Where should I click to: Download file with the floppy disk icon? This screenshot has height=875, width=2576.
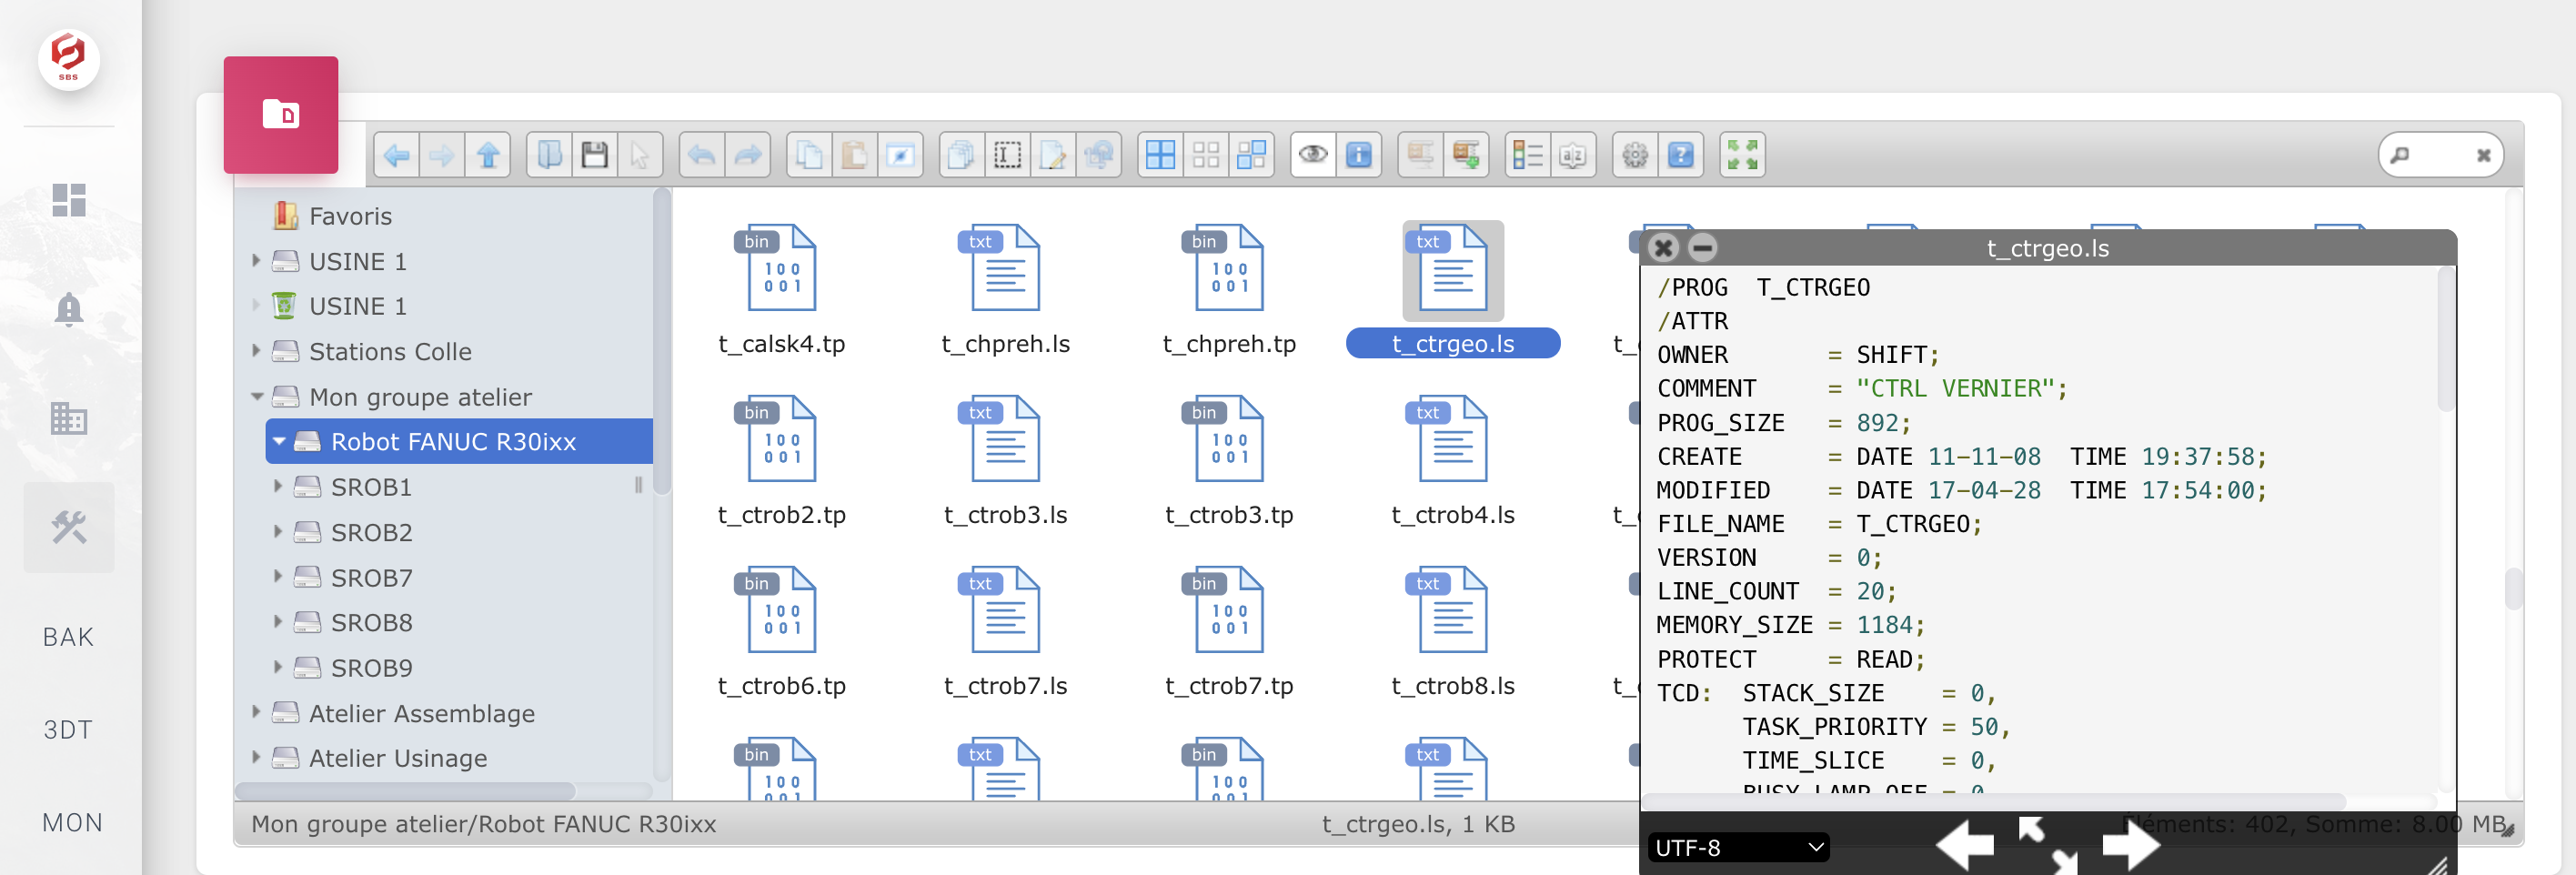pyautogui.click(x=595, y=155)
